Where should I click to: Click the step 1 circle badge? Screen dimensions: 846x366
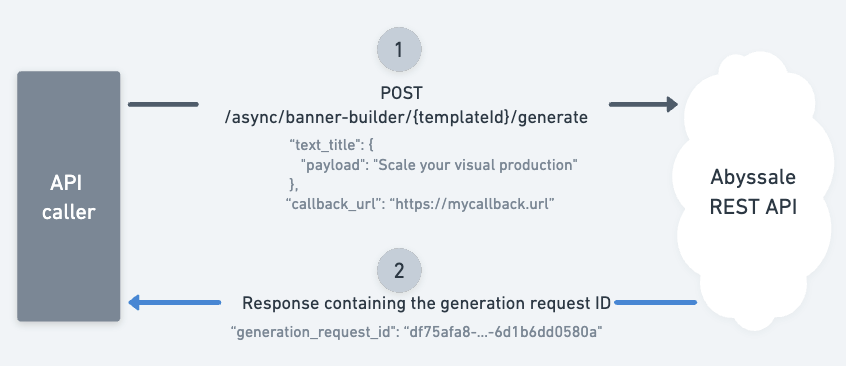(399, 50)
